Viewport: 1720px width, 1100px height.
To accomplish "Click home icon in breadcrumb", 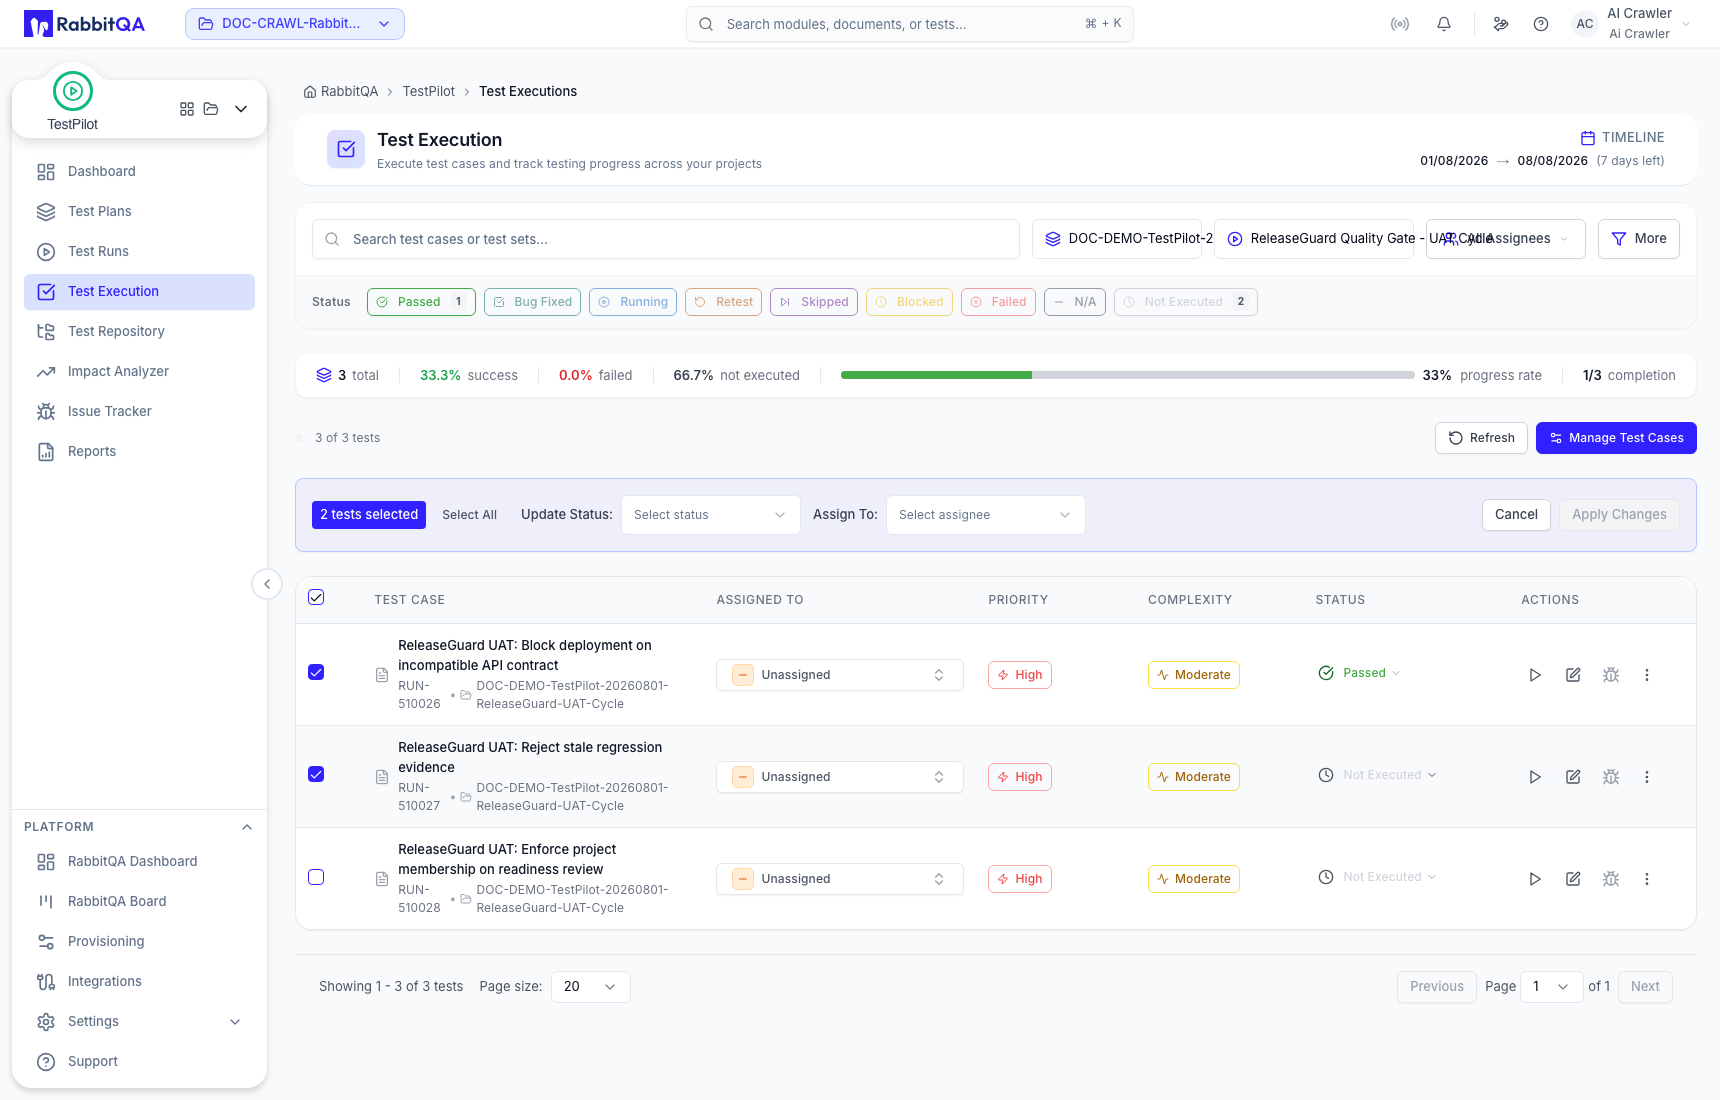I will tap(310, 92).
